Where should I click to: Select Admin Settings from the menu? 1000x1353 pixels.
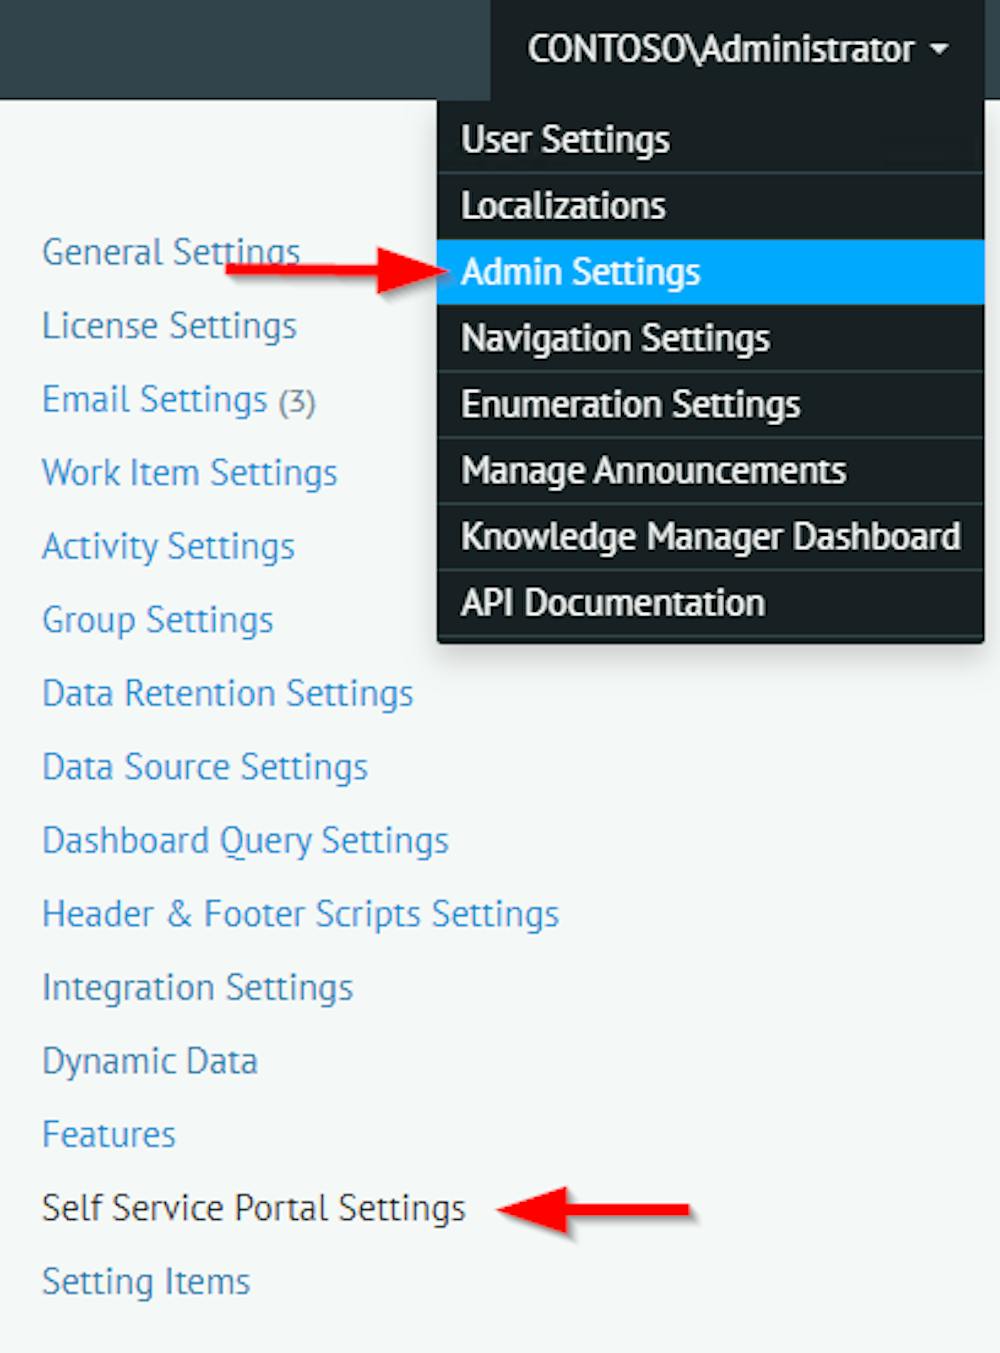click(581, 270)
